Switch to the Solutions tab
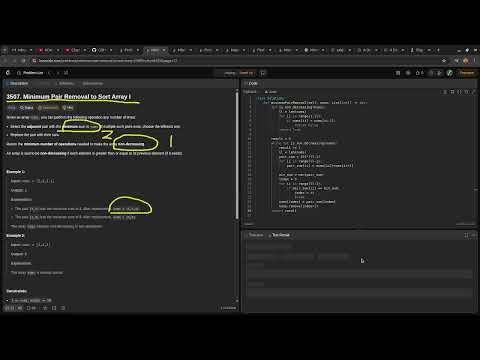The image size is (480, 360). click(65, 83)
